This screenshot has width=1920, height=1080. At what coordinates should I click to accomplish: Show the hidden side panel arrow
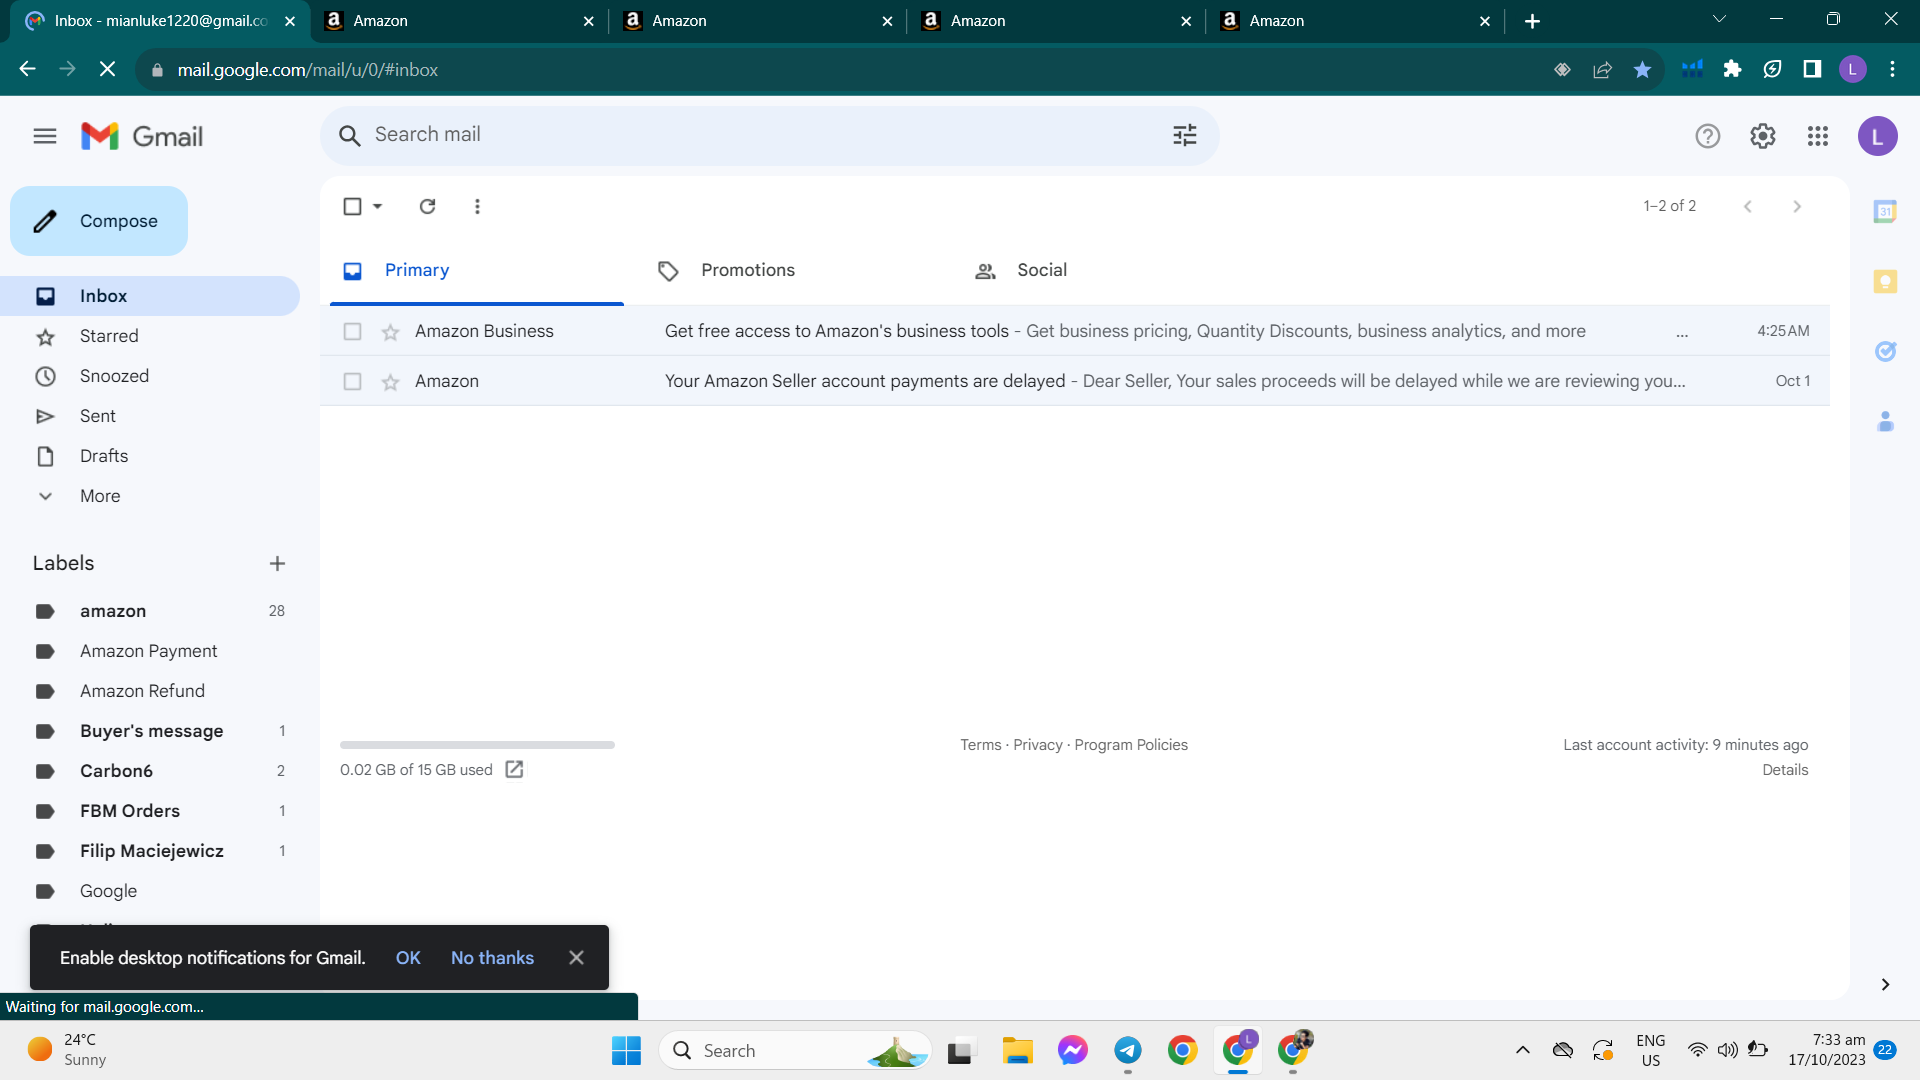point(1885,985)
